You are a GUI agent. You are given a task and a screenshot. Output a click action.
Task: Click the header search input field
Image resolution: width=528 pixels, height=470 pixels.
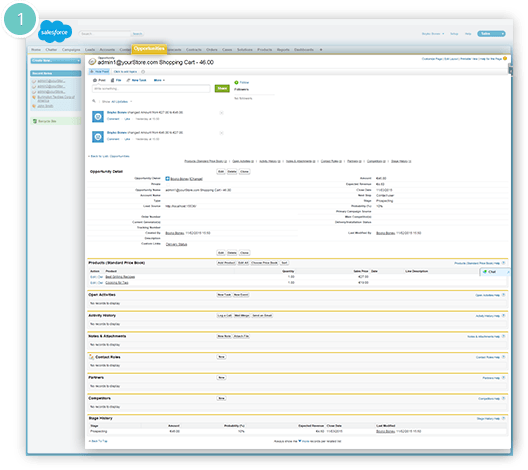pyautogui.click(x=105, y=34)
